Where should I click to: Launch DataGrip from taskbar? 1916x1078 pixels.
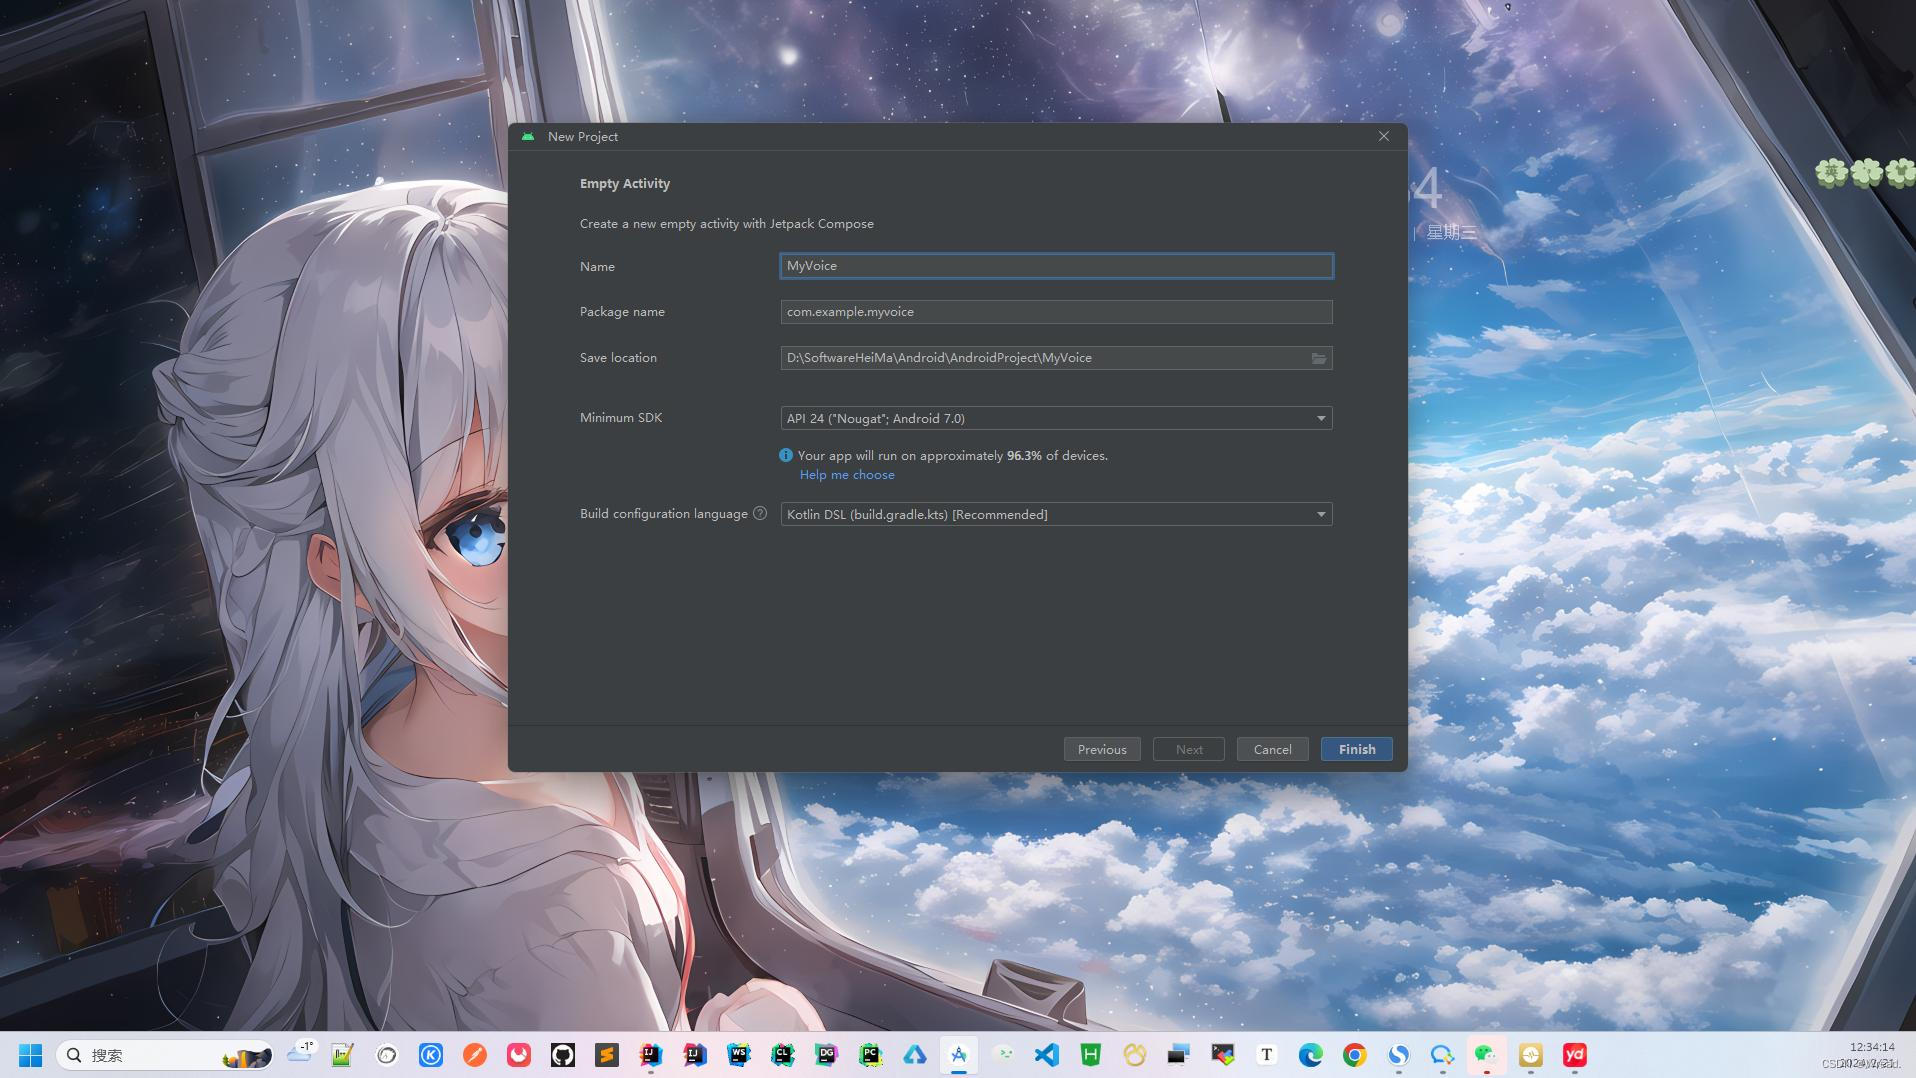click(x=827, y=1055)
